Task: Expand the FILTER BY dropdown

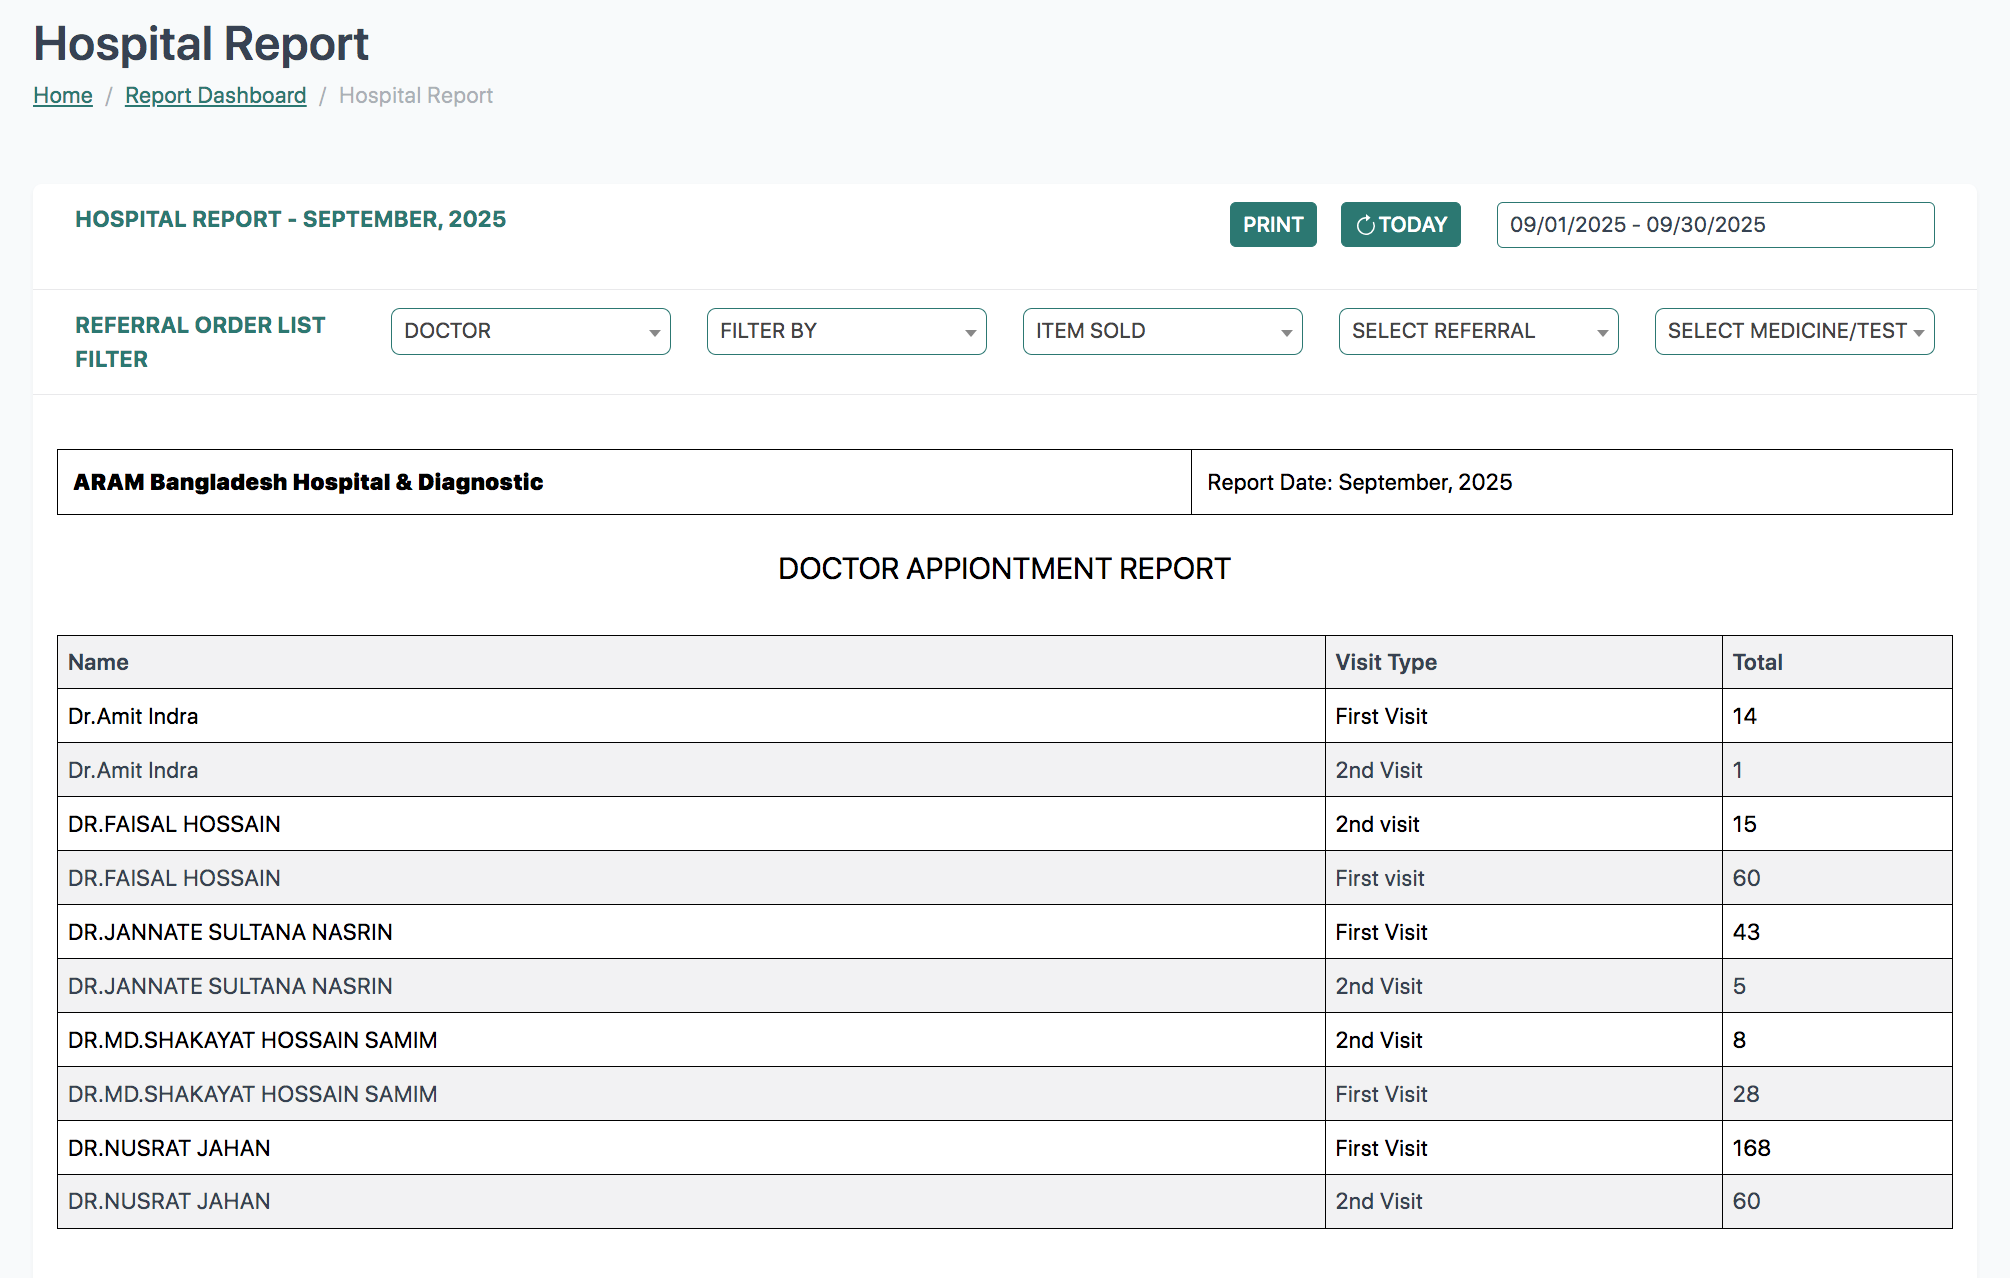Action: point(846,331)
